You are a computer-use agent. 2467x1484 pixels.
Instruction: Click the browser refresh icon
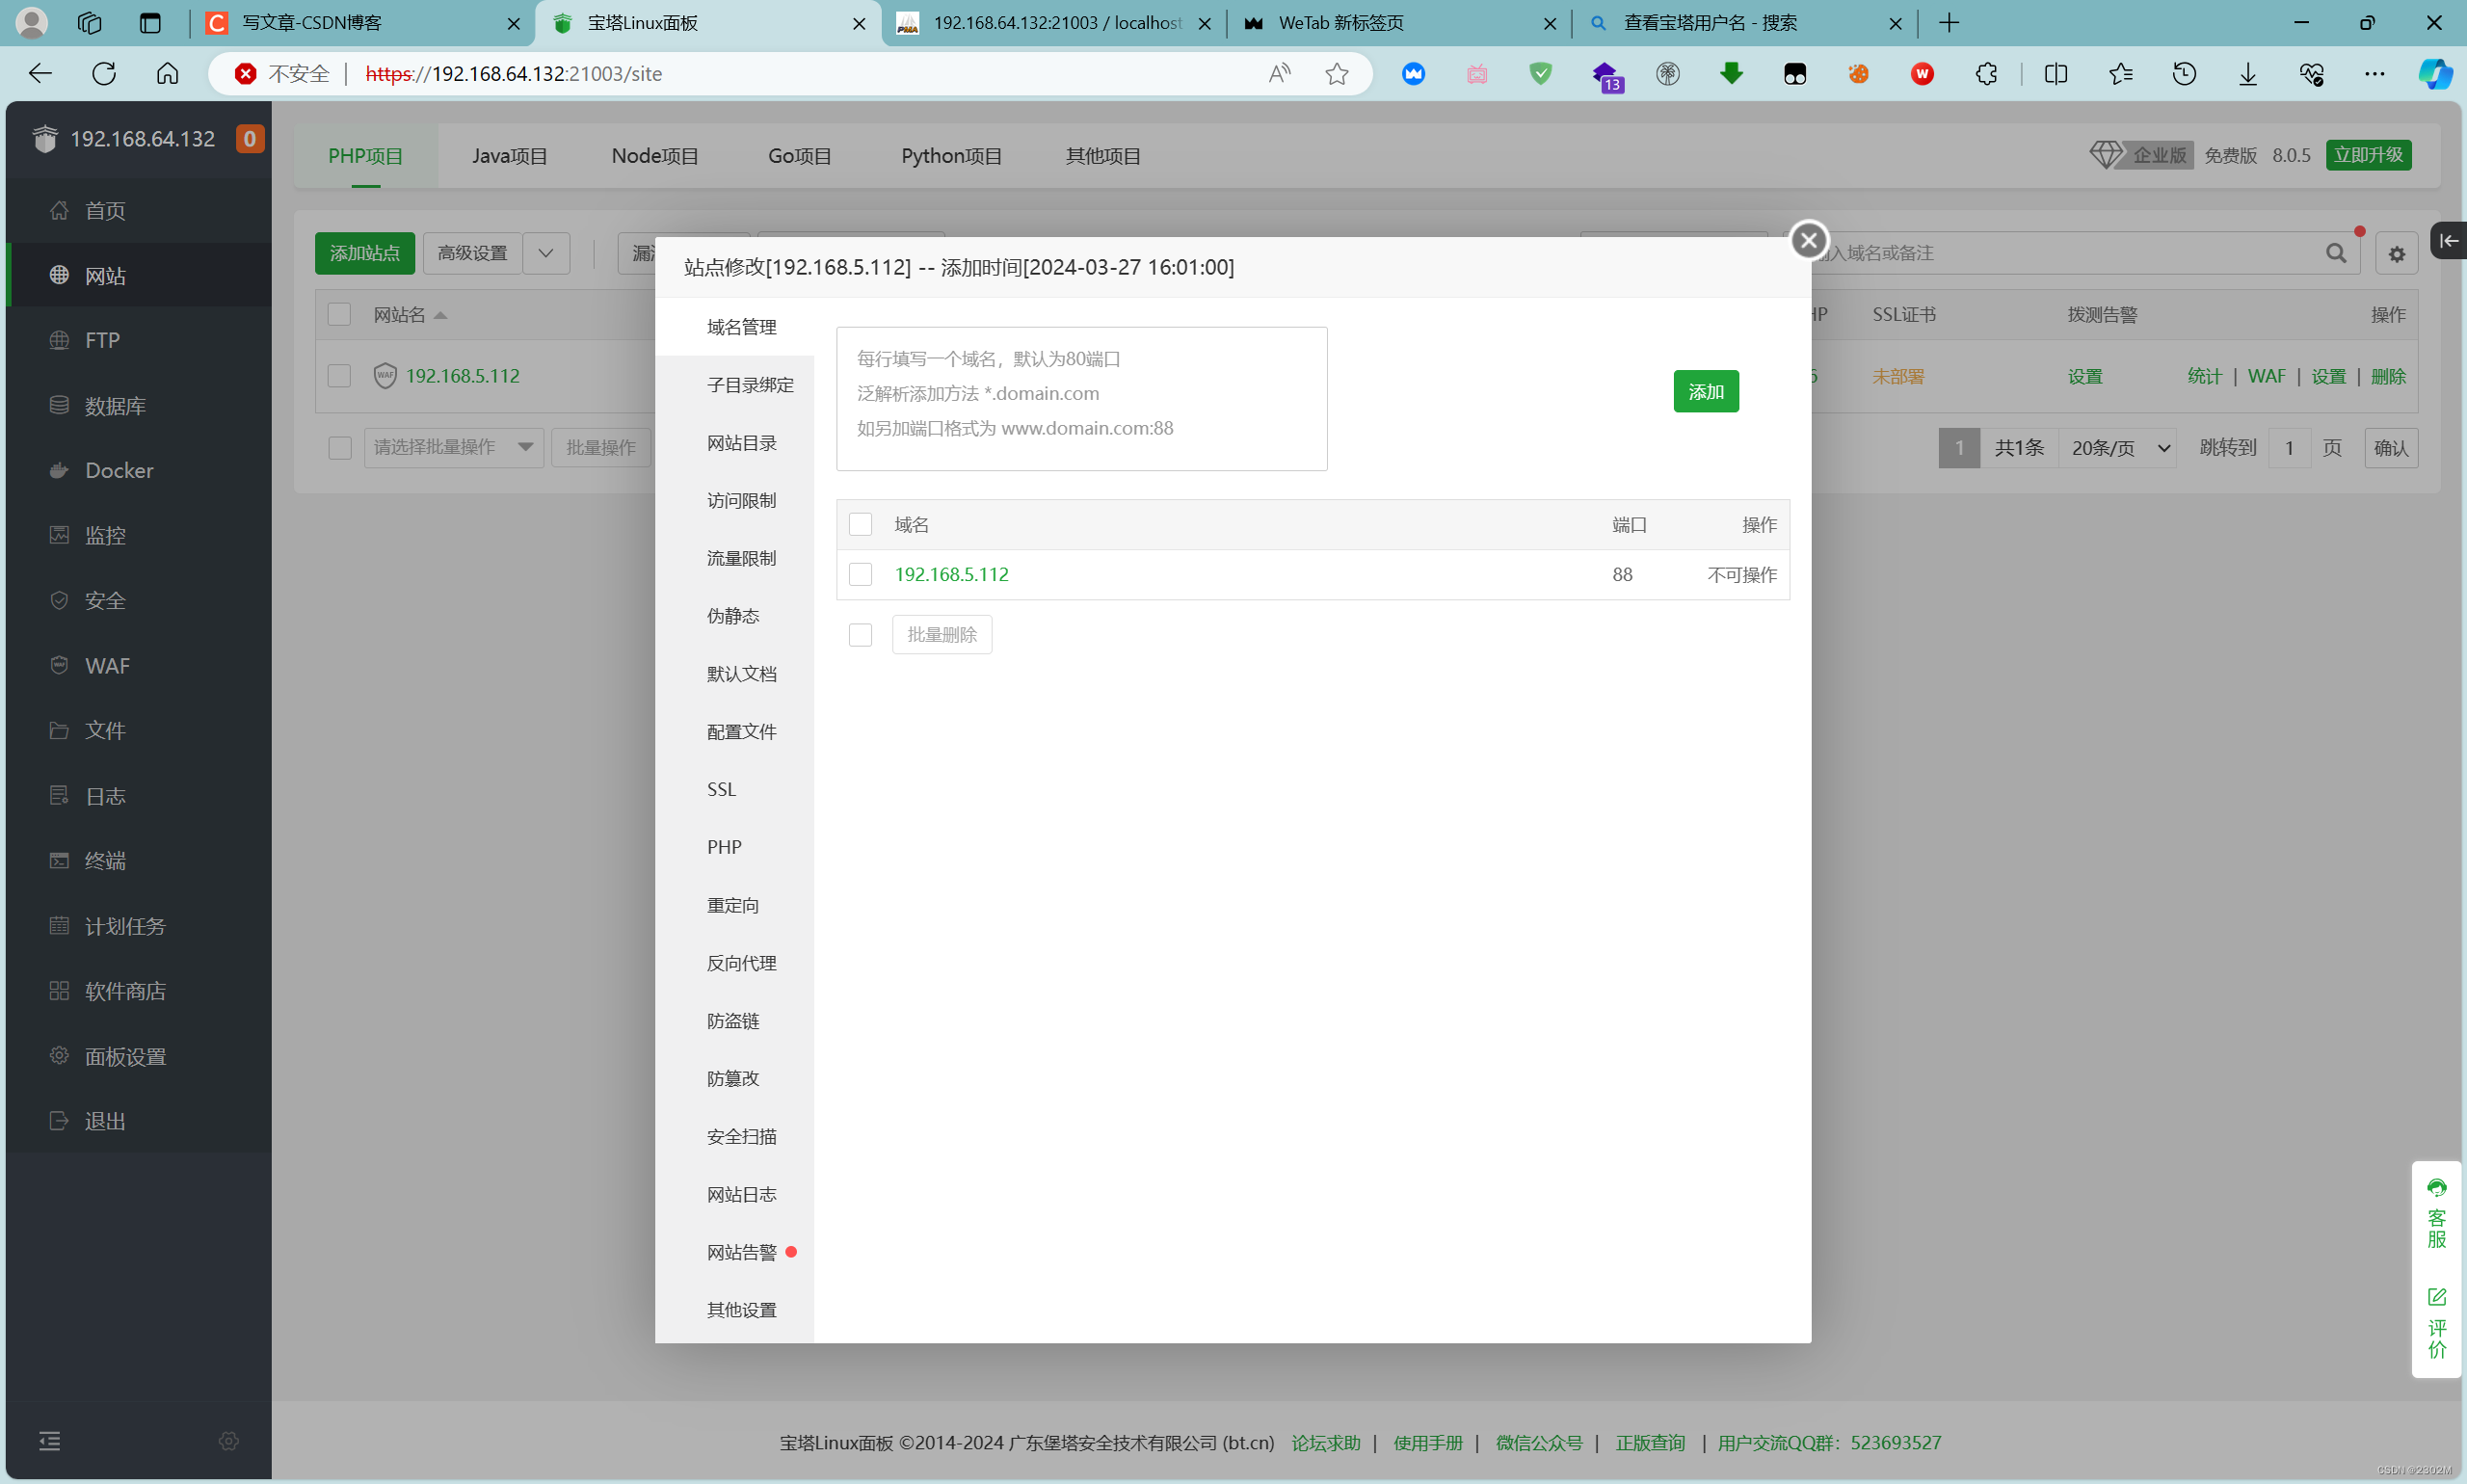click(104, 73)
